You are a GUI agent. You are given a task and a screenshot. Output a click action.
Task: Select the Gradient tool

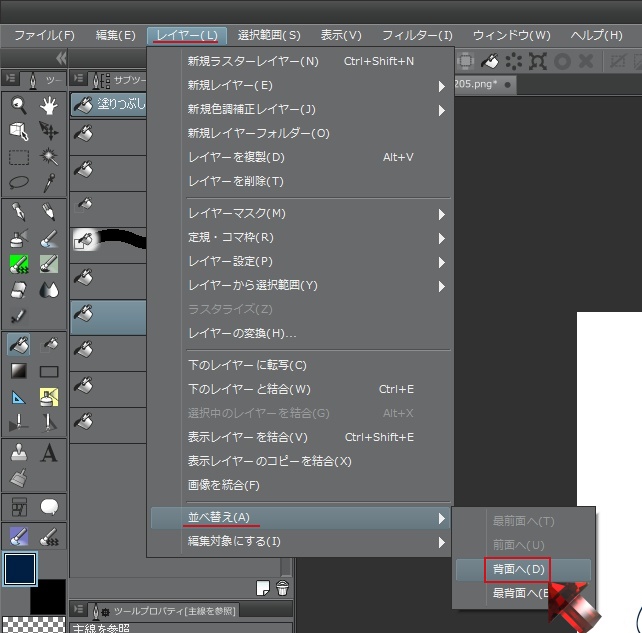pyautogui.click(x=19, y=371)
